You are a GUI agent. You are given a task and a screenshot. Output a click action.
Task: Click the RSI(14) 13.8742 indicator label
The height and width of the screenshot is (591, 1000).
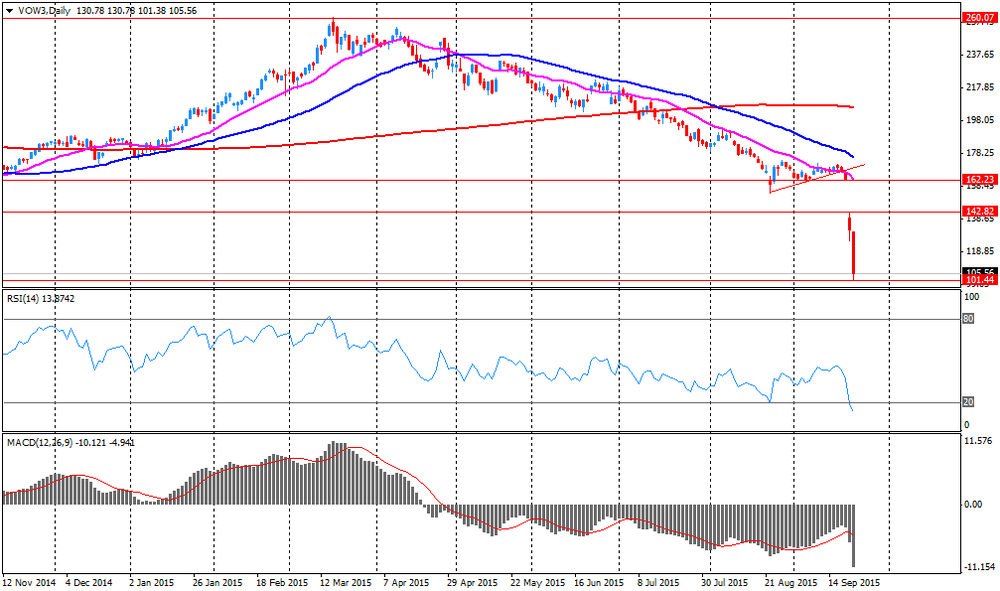[41, 298]
